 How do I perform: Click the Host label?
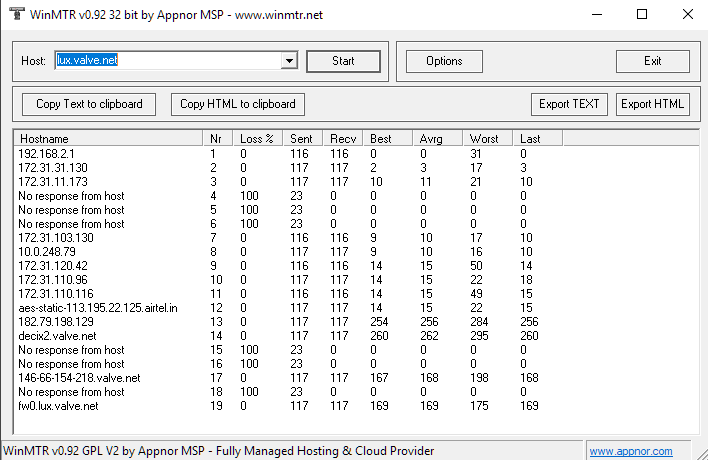click(x=33, y=61)
